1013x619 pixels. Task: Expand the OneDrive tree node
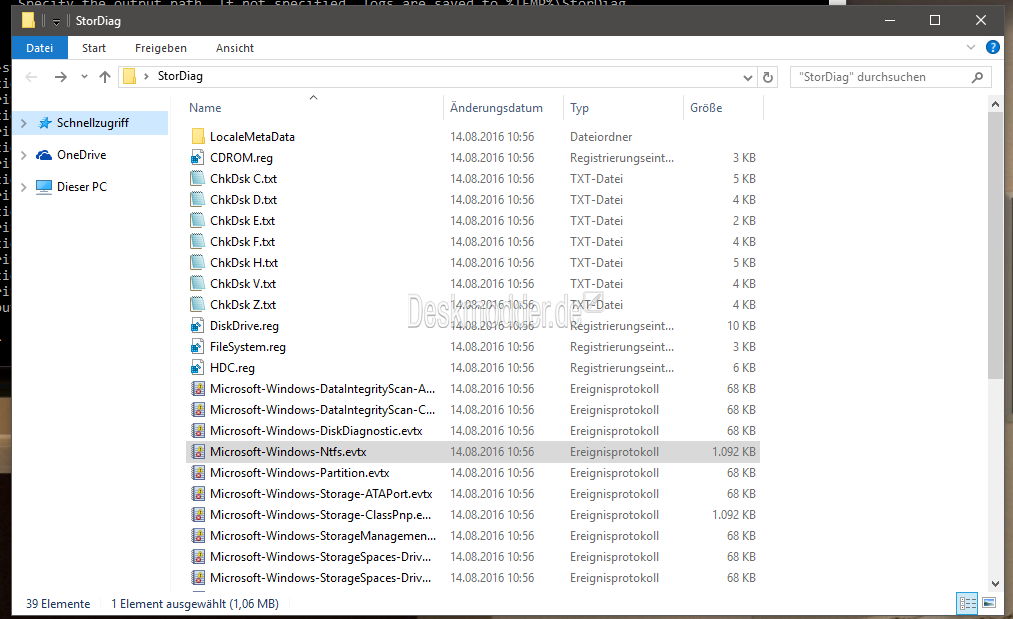[x=24, y=155]
